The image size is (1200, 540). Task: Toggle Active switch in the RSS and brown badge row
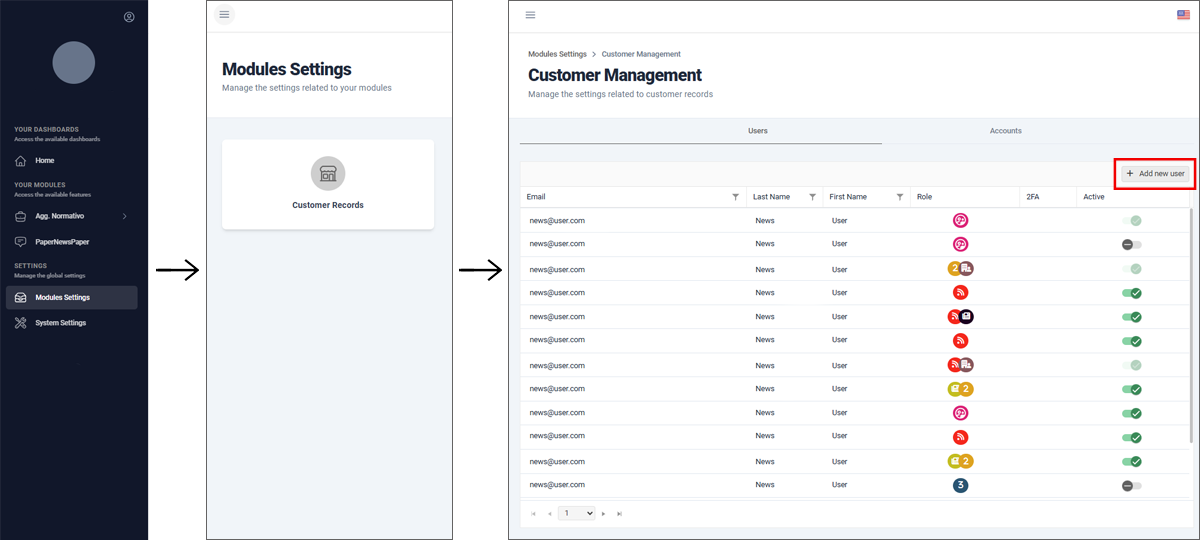click(x=1132, y=365)
